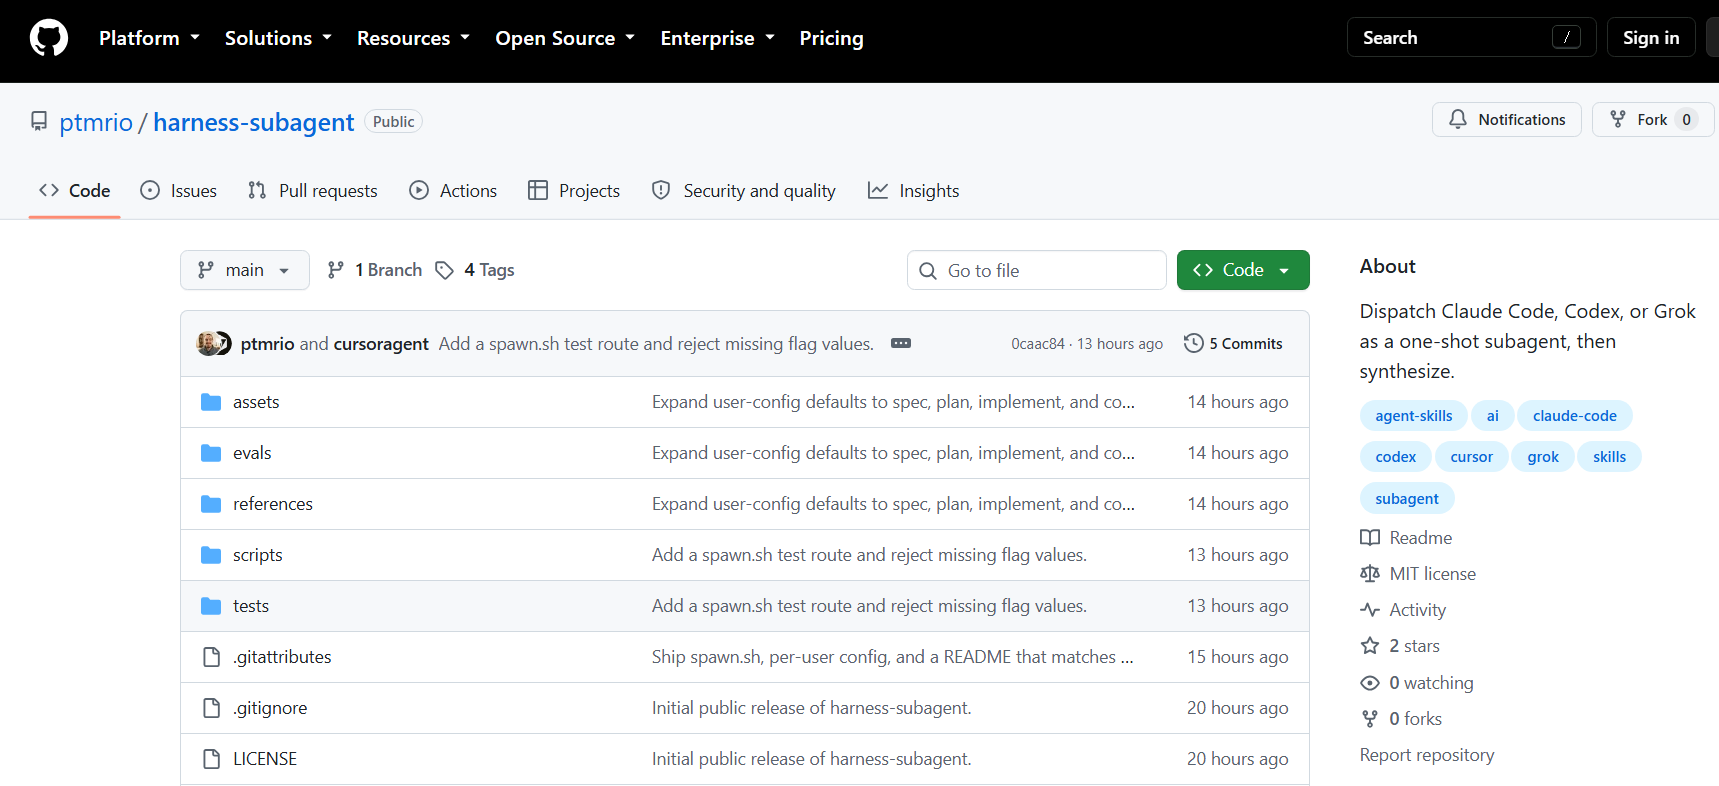
Task: Click the folder icon for scripts
Action: click(211, 555)
